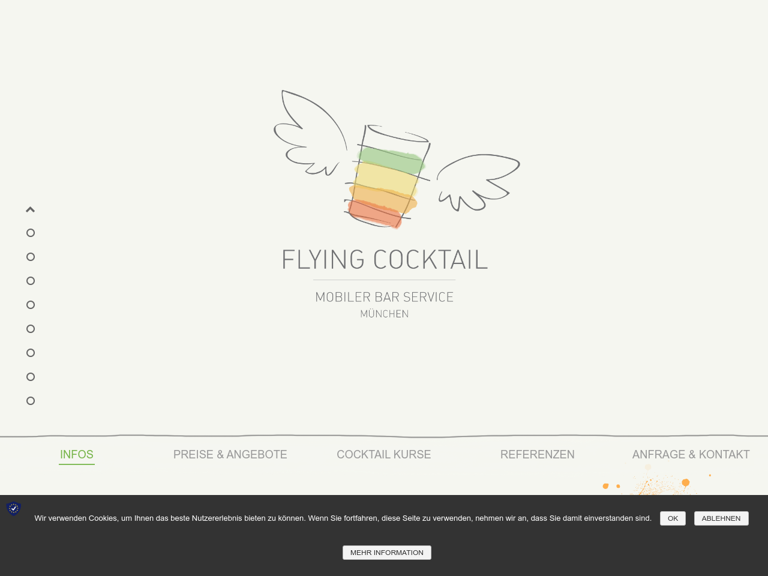Screen dimensions: 768x576
Task: Select the fourth section dot navigator
Action: [30, 305]
